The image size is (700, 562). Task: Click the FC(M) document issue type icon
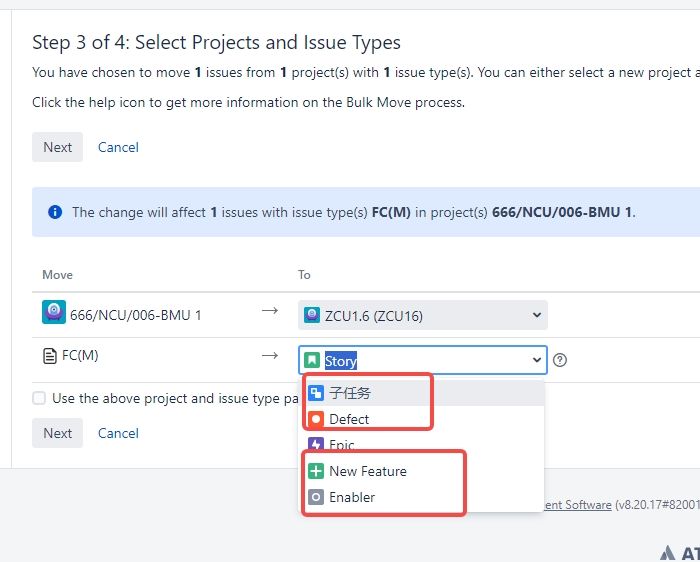[x=50, y=356]
